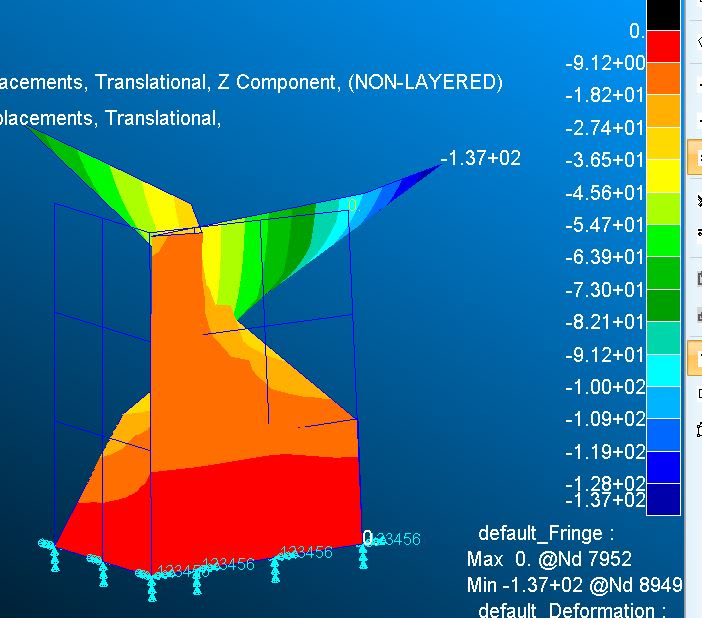Select the 'Min -1.37+02 @Nd 8949' text

click(x=574, y=585)
